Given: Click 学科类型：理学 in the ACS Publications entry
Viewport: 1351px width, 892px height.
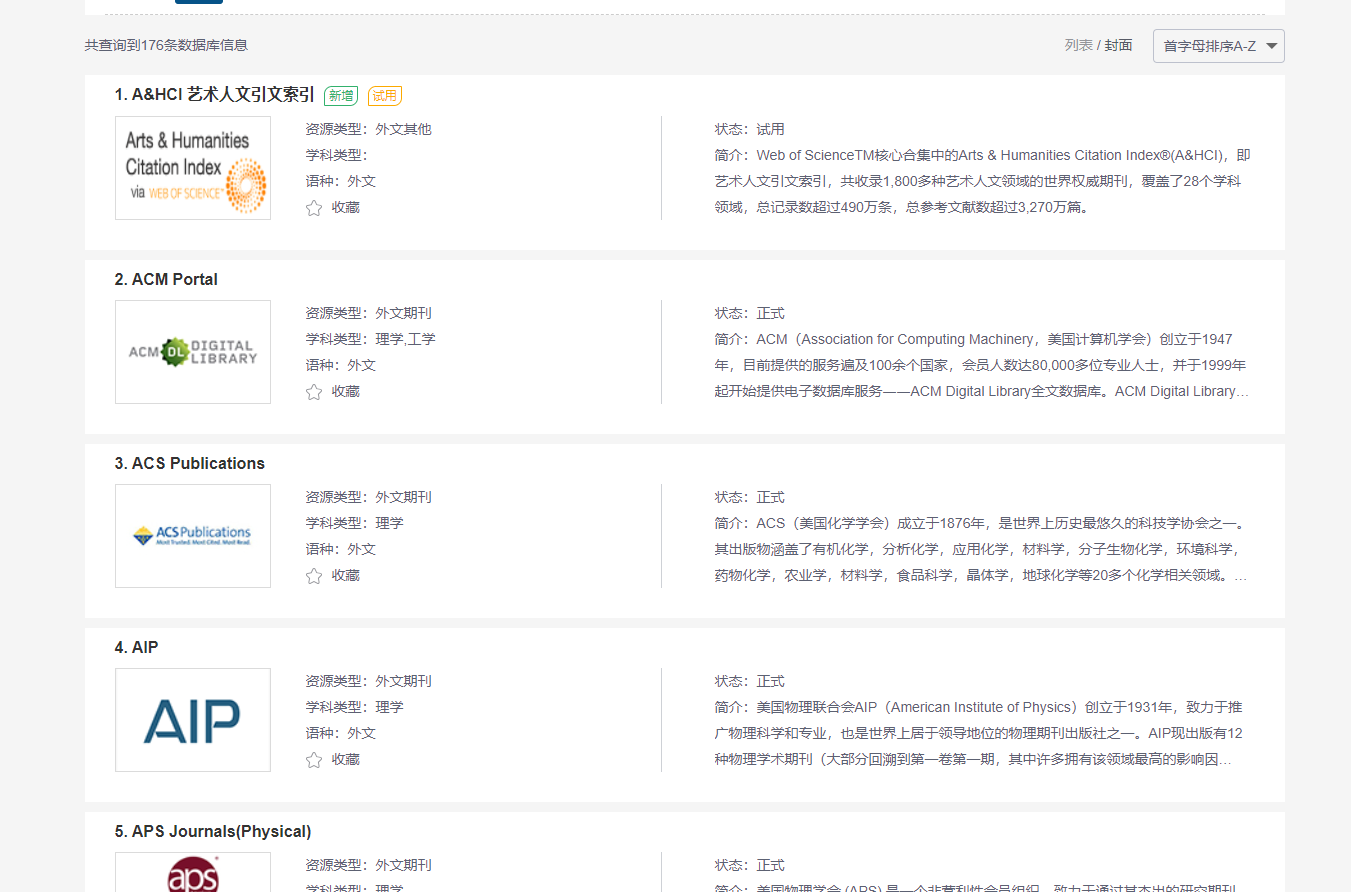Looking at the screenshot, I should tap(355, 524).
